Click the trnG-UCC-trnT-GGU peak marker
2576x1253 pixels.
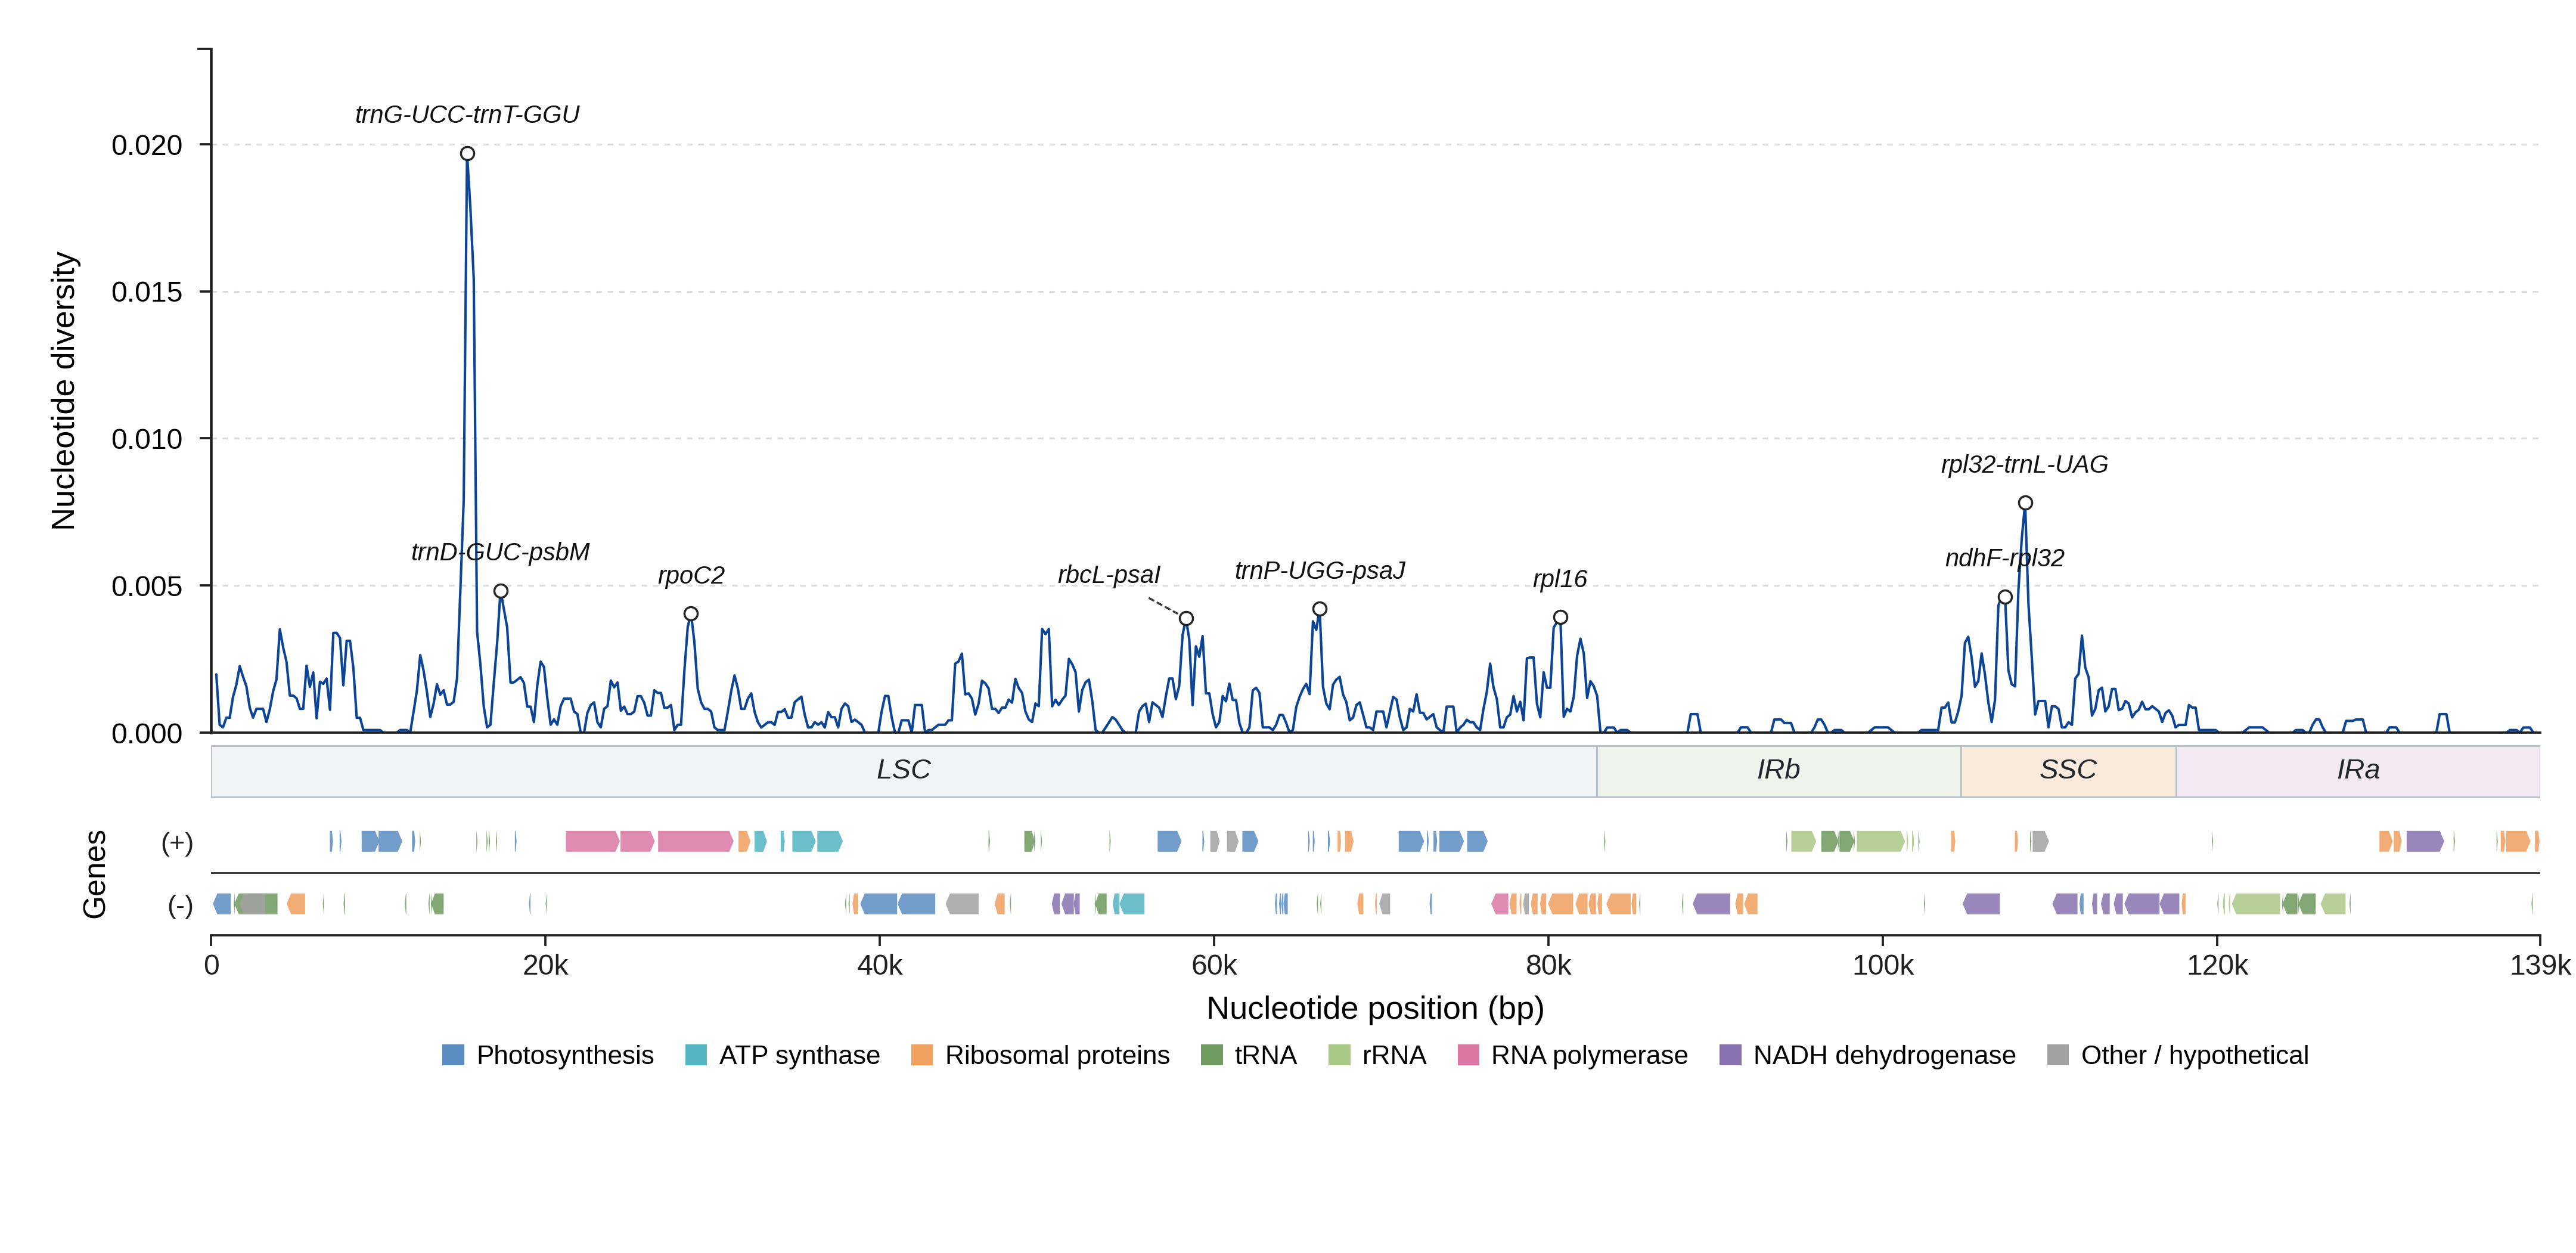[x=467, y=153]
